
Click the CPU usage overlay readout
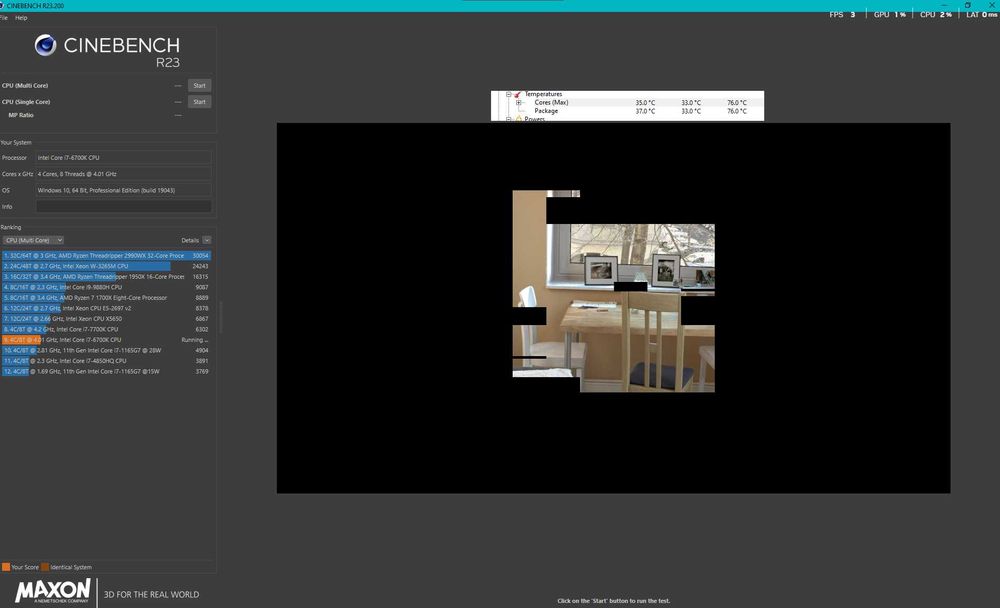click(x=936, y=15)
